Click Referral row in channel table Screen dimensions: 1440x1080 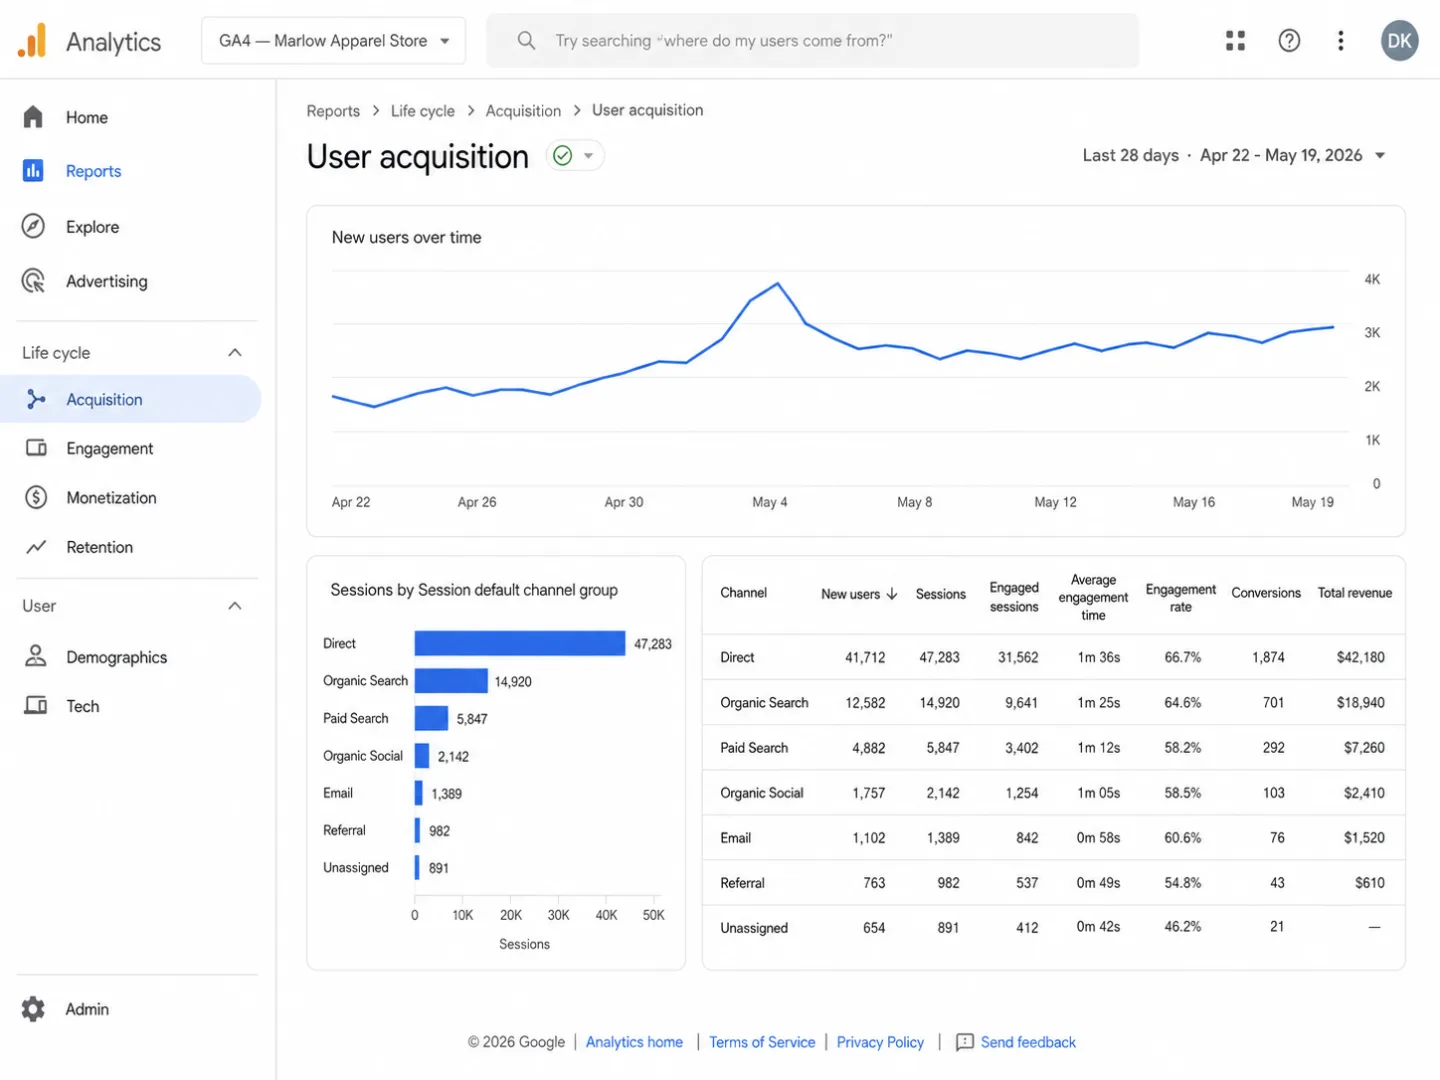click(x=1053, y=883)
